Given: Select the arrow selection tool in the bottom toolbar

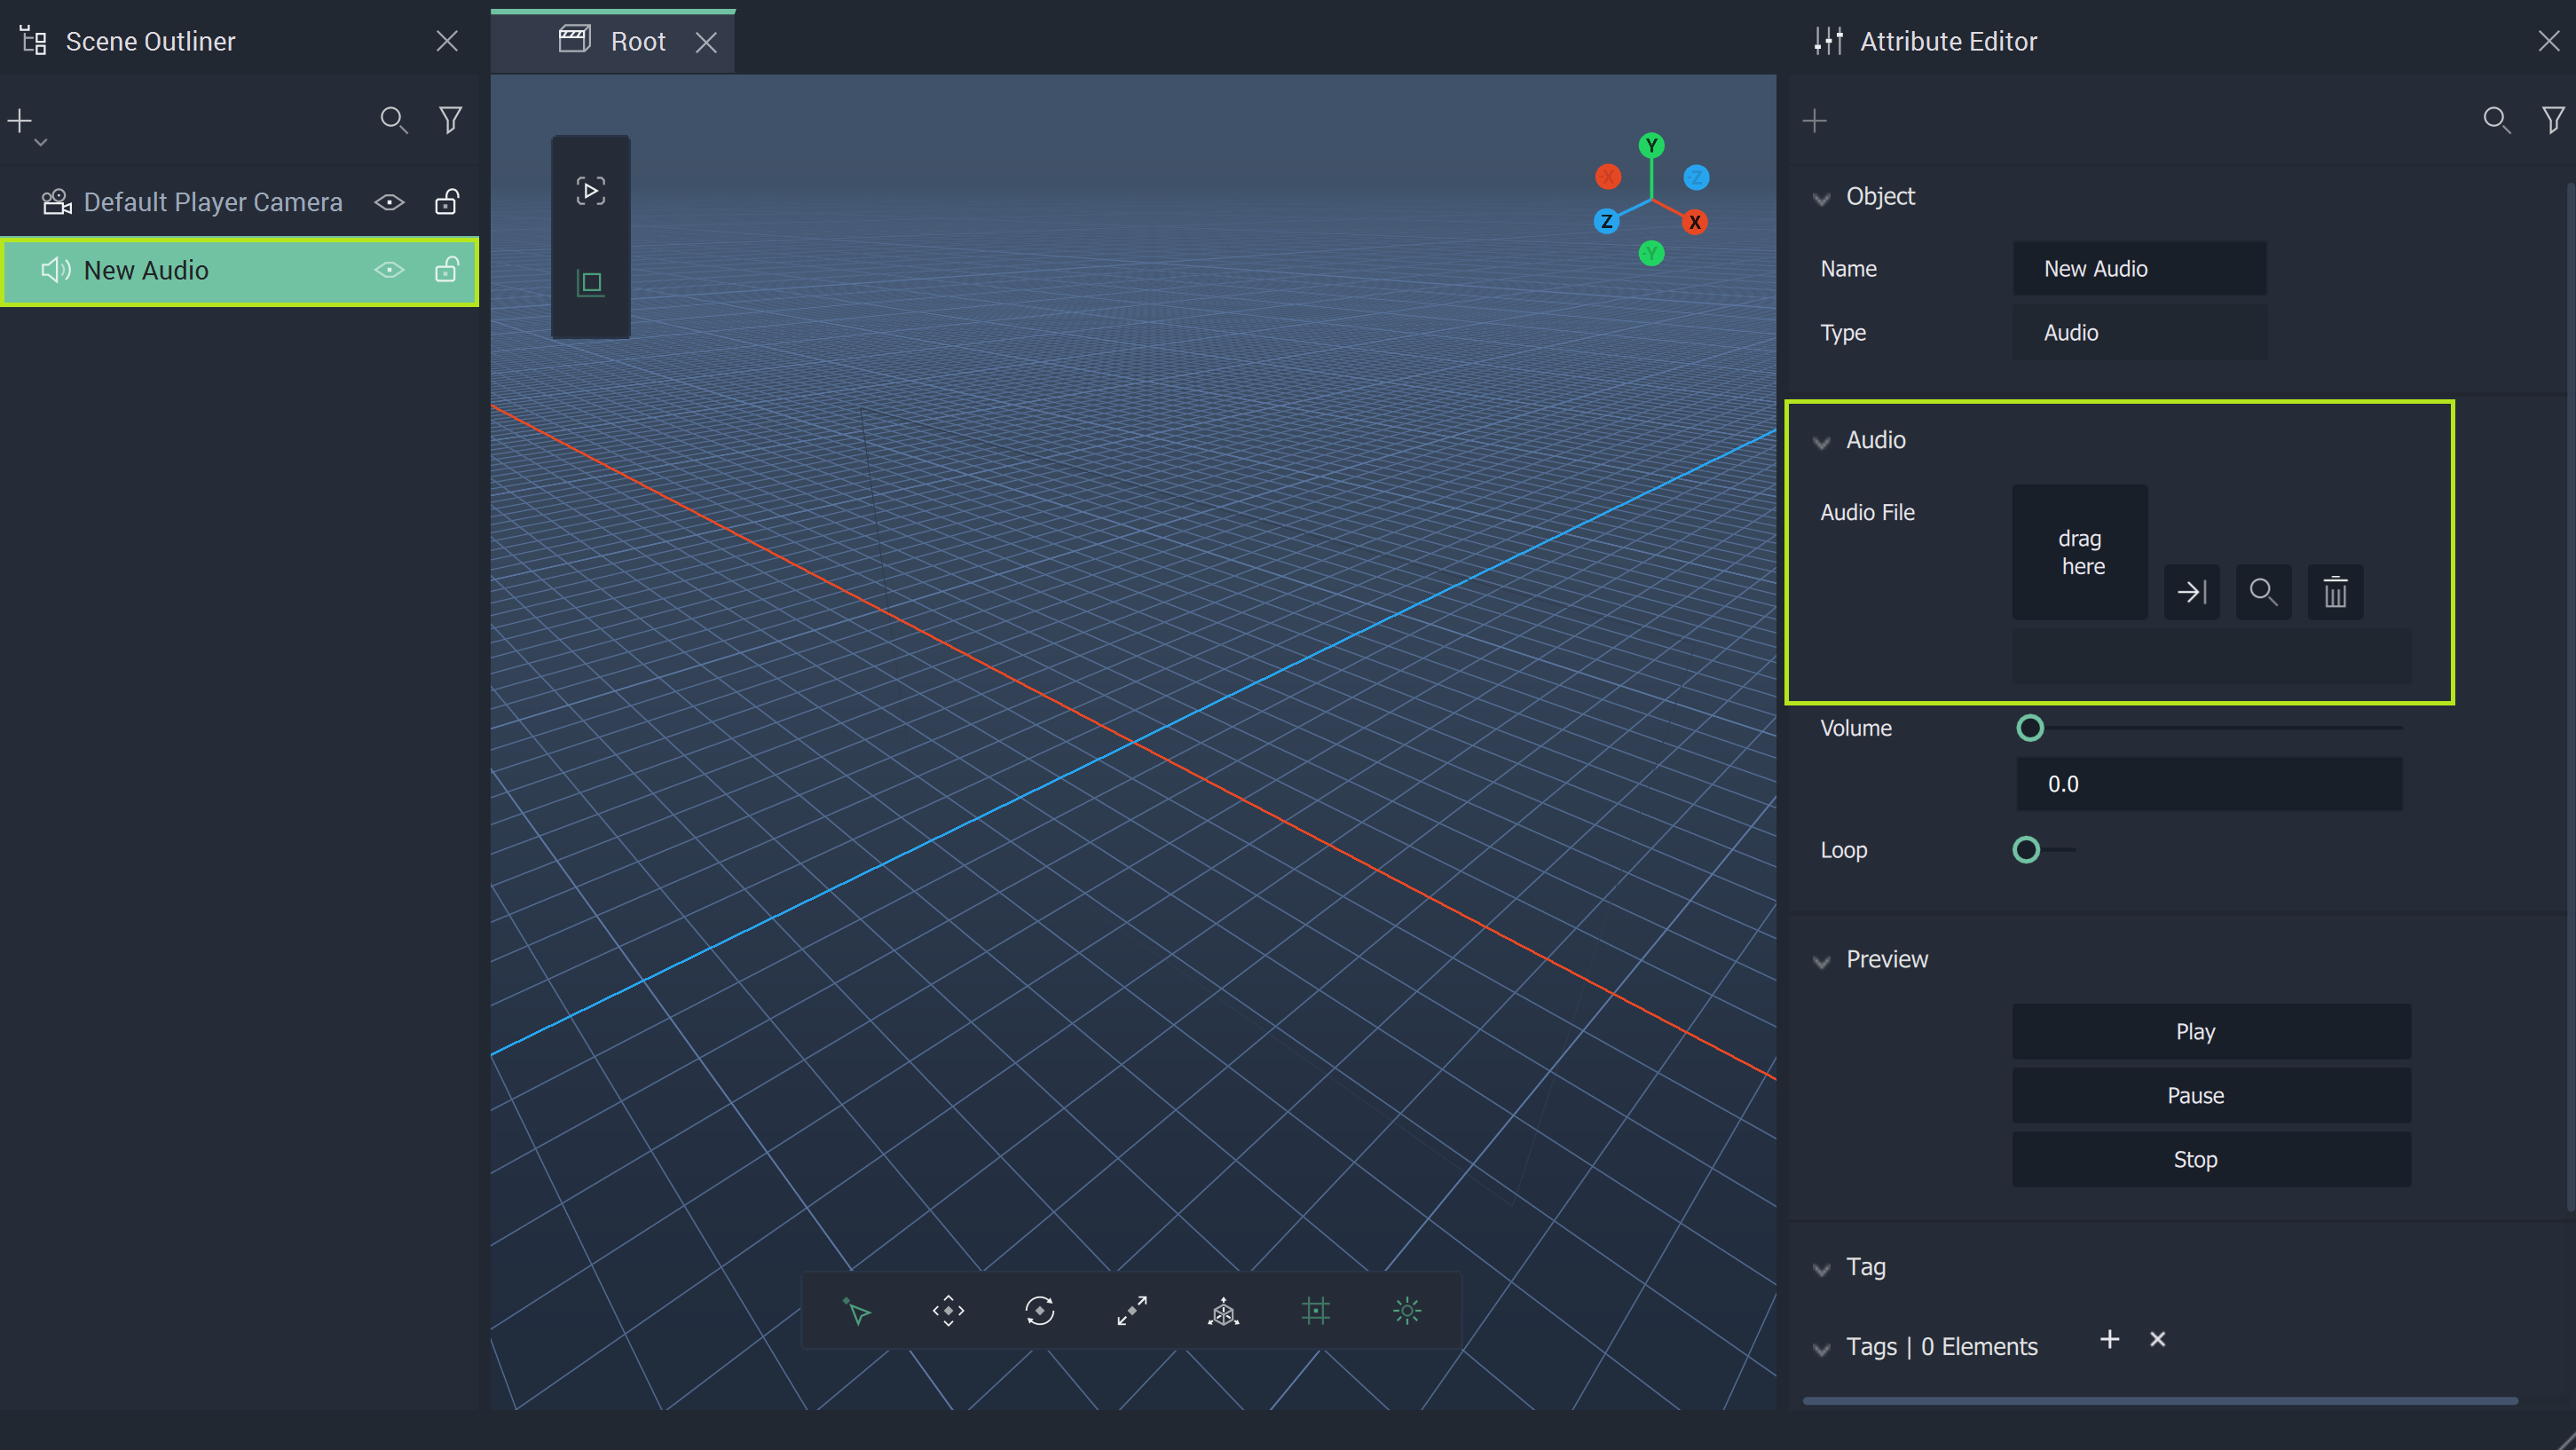Looking at the screenshot, I should pos(857,1311).
